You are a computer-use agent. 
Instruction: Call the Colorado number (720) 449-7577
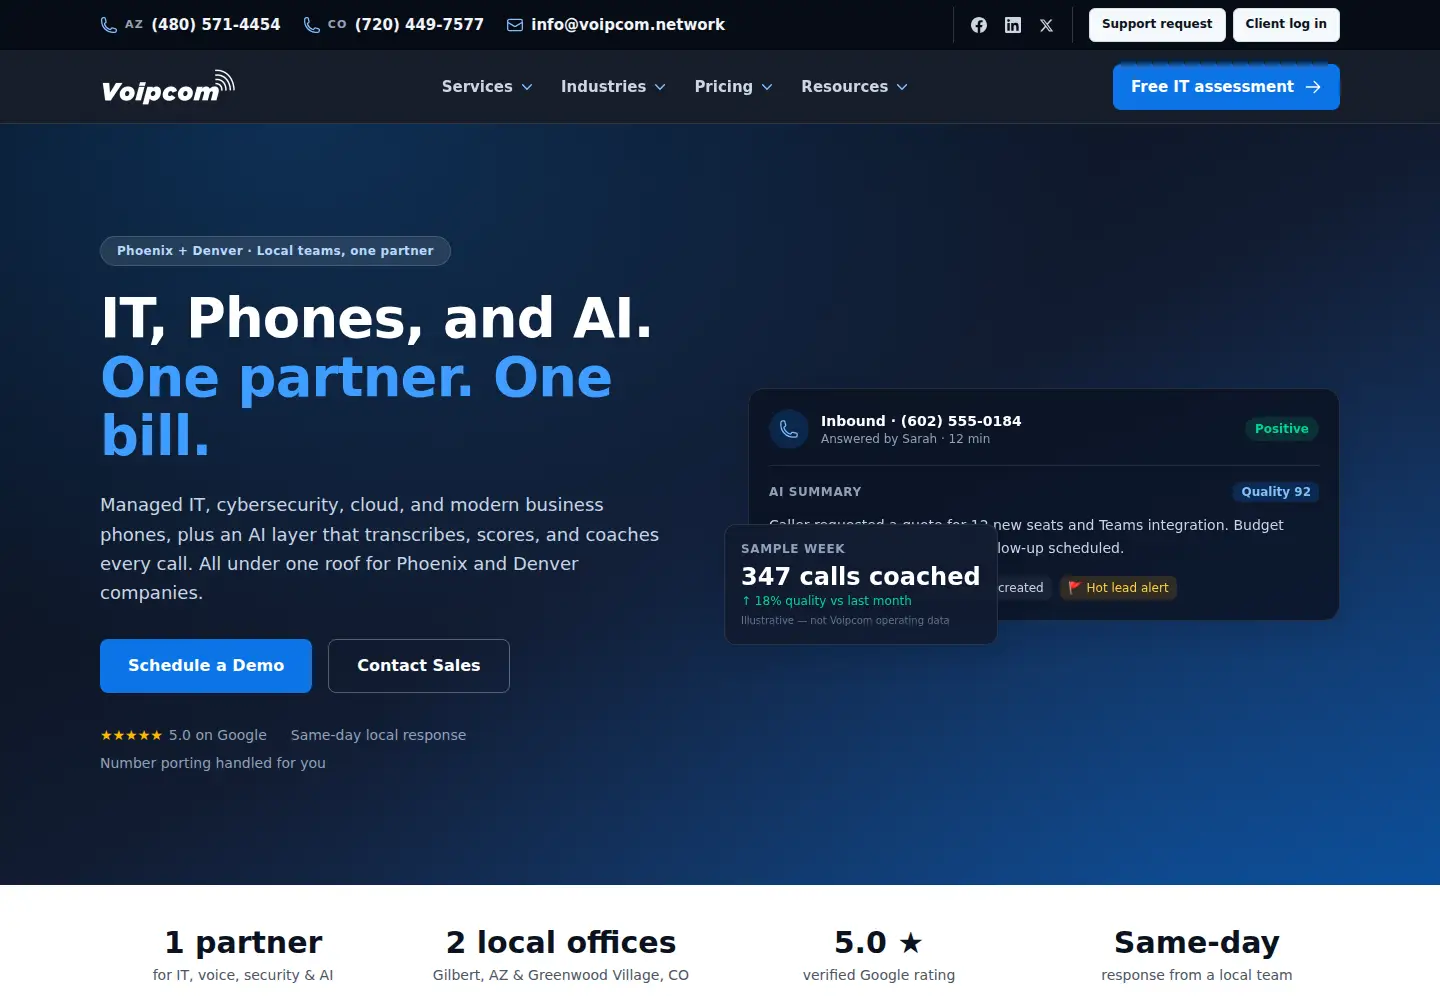click(419, 25)
